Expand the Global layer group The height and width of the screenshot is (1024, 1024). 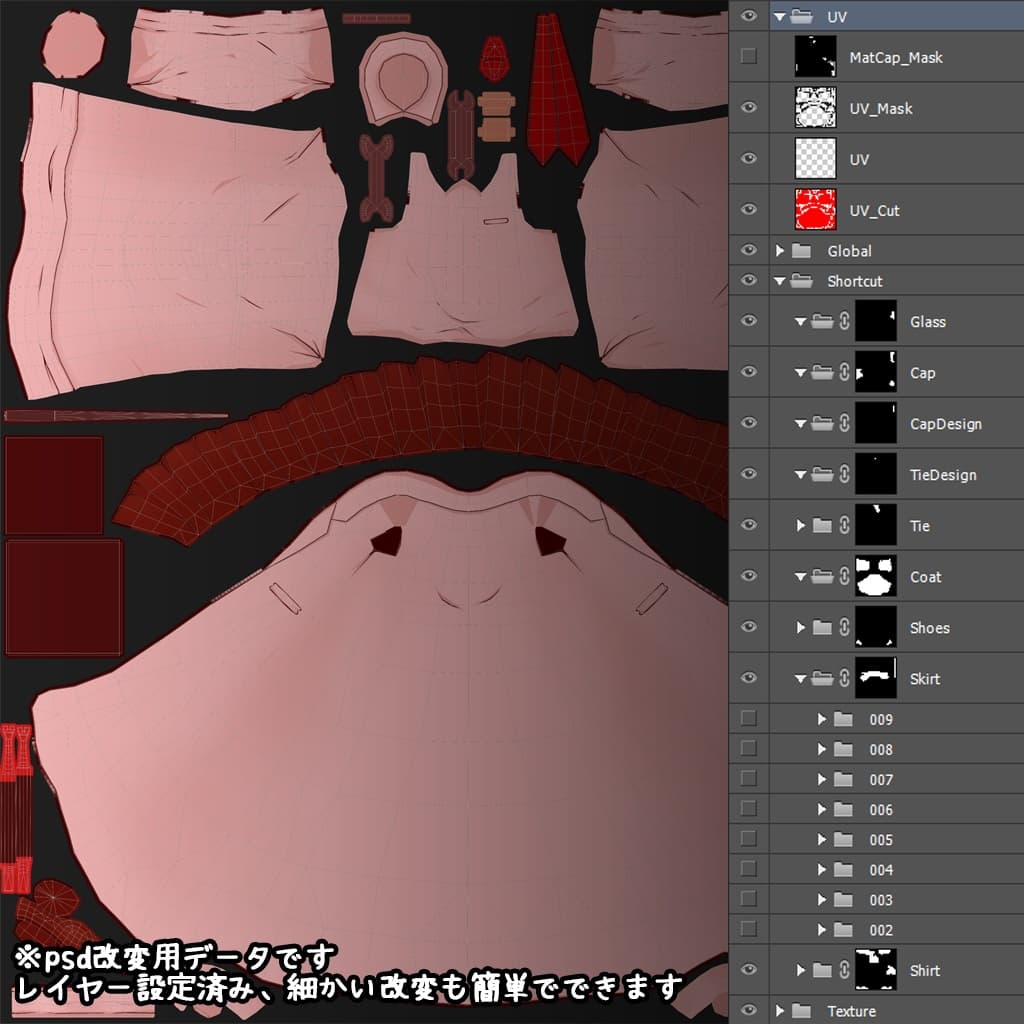(780, 251)
